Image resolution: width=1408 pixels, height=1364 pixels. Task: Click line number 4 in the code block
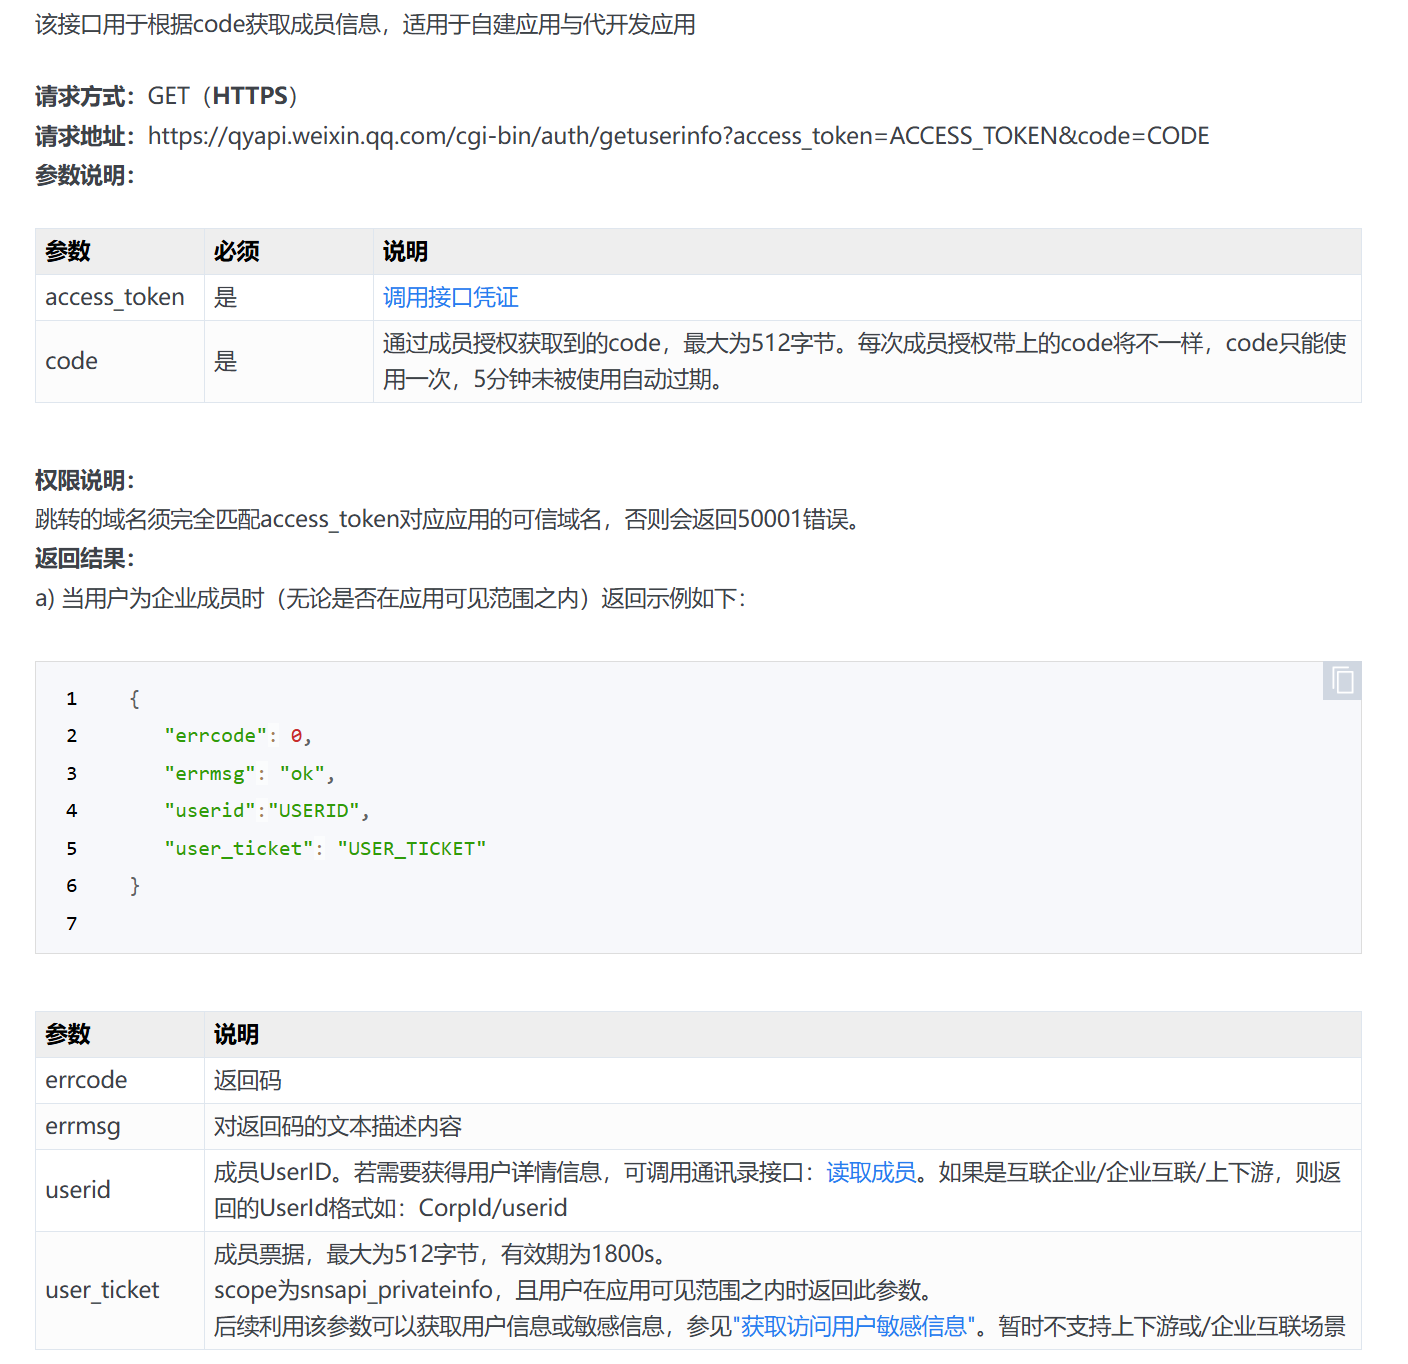point(71,810)
